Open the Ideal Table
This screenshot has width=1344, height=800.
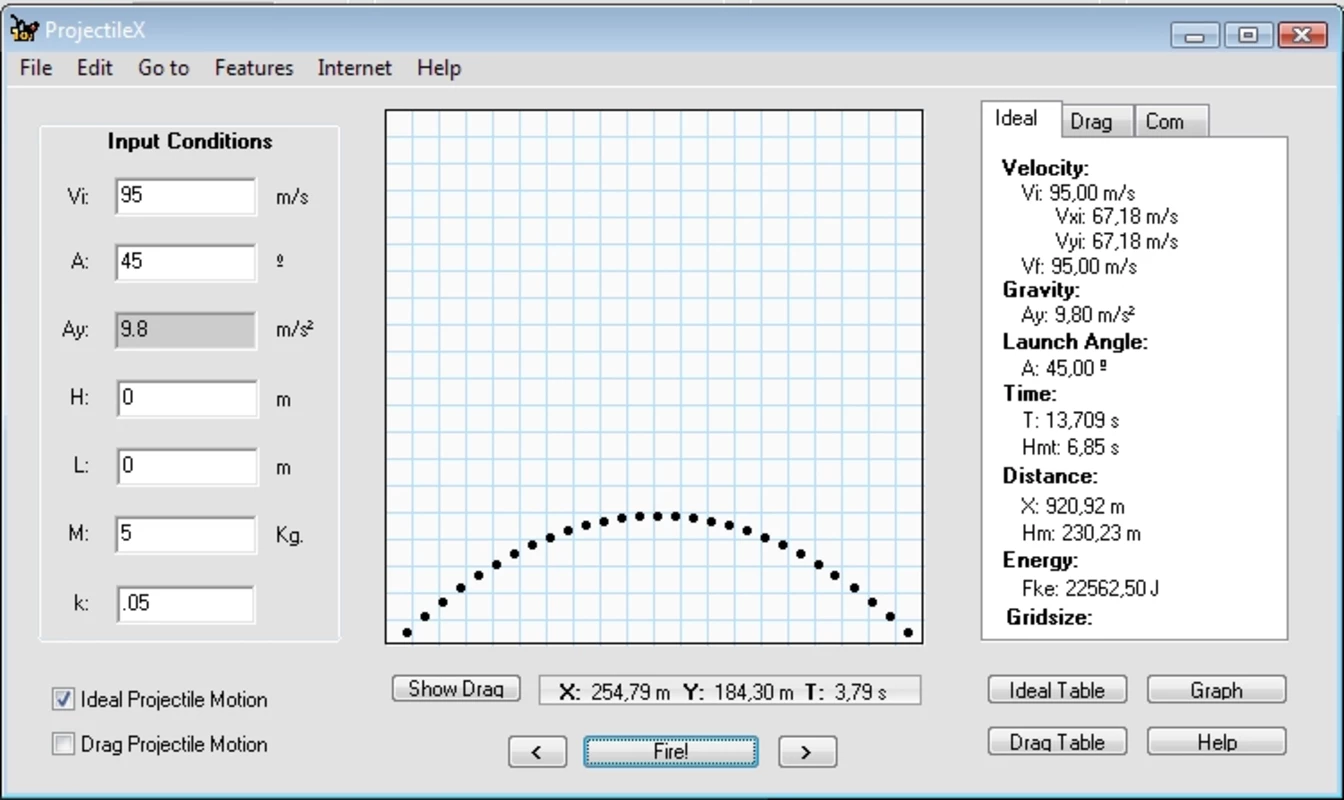point(1057,690)
